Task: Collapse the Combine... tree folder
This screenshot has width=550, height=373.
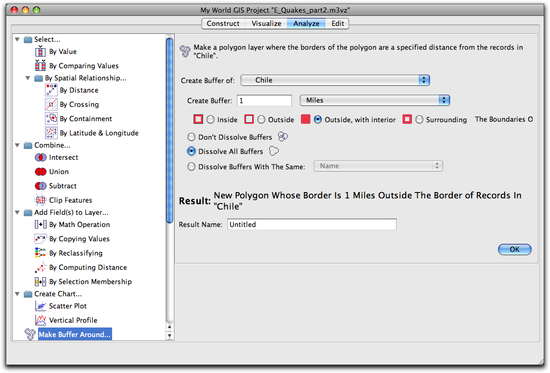Action: click(17, 145)
